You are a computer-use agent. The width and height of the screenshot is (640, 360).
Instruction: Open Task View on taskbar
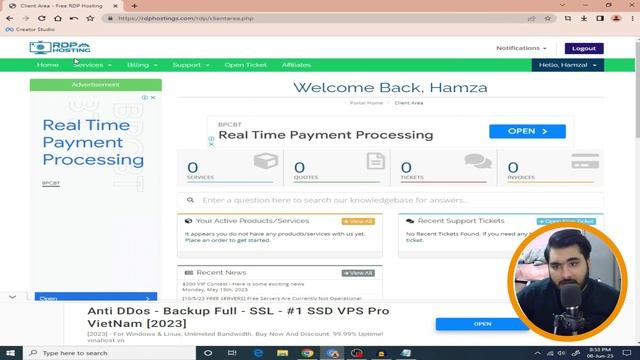pos(232,353)
